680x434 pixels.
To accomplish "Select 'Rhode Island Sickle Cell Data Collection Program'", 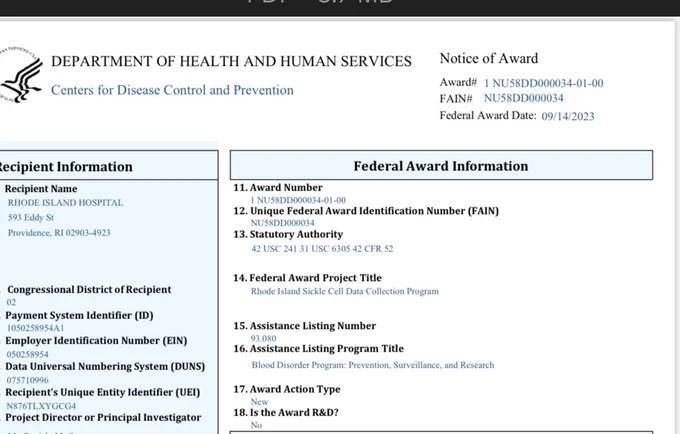I will (x=345, y=291).
